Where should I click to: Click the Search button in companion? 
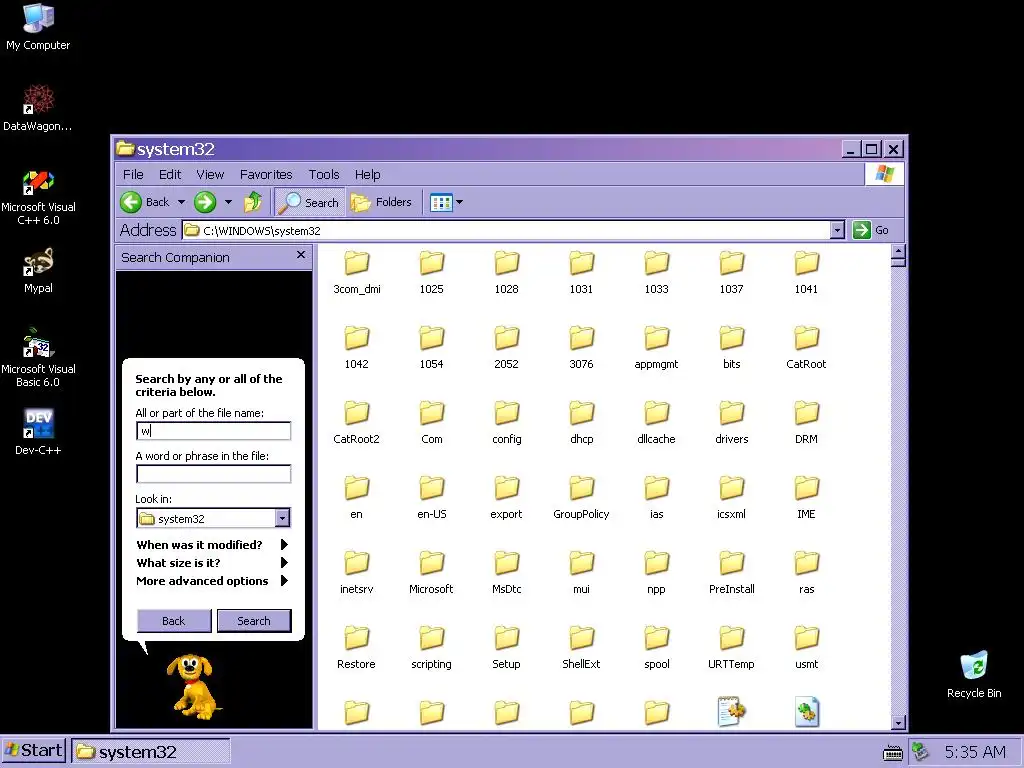254,620
